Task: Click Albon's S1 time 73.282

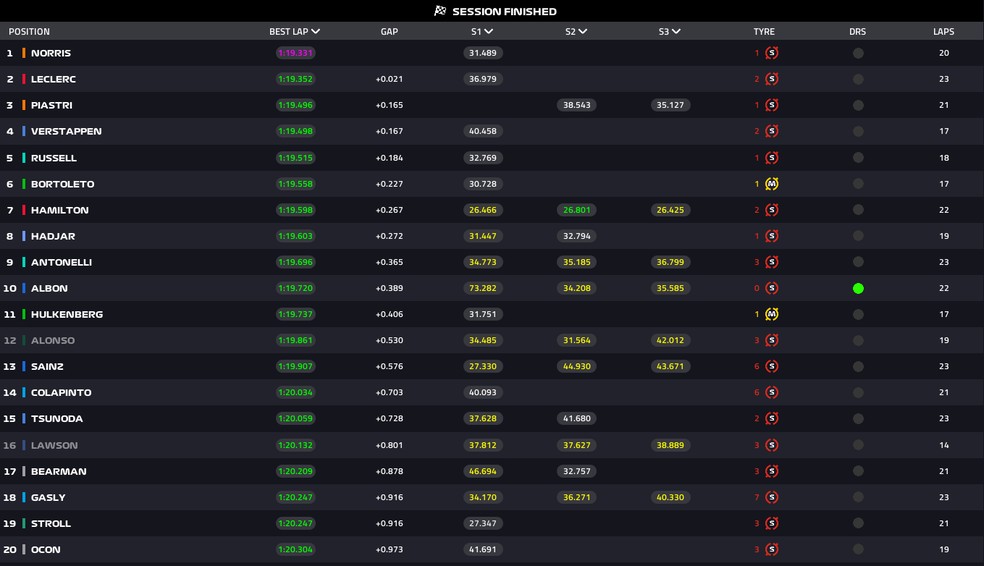Action: point(483,288)
